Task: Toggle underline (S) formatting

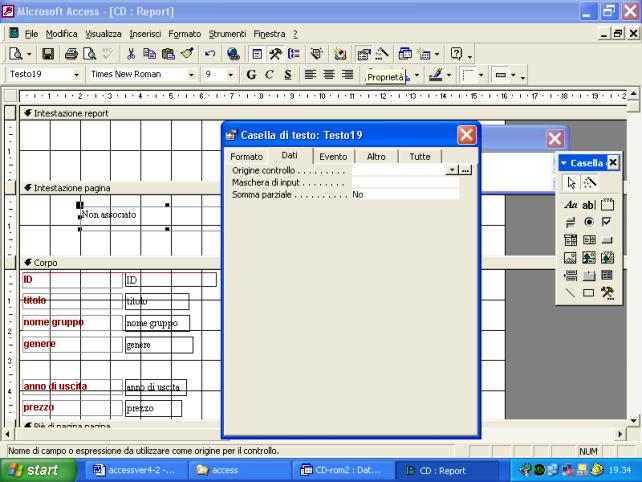Action: click(x=288, y=75)
